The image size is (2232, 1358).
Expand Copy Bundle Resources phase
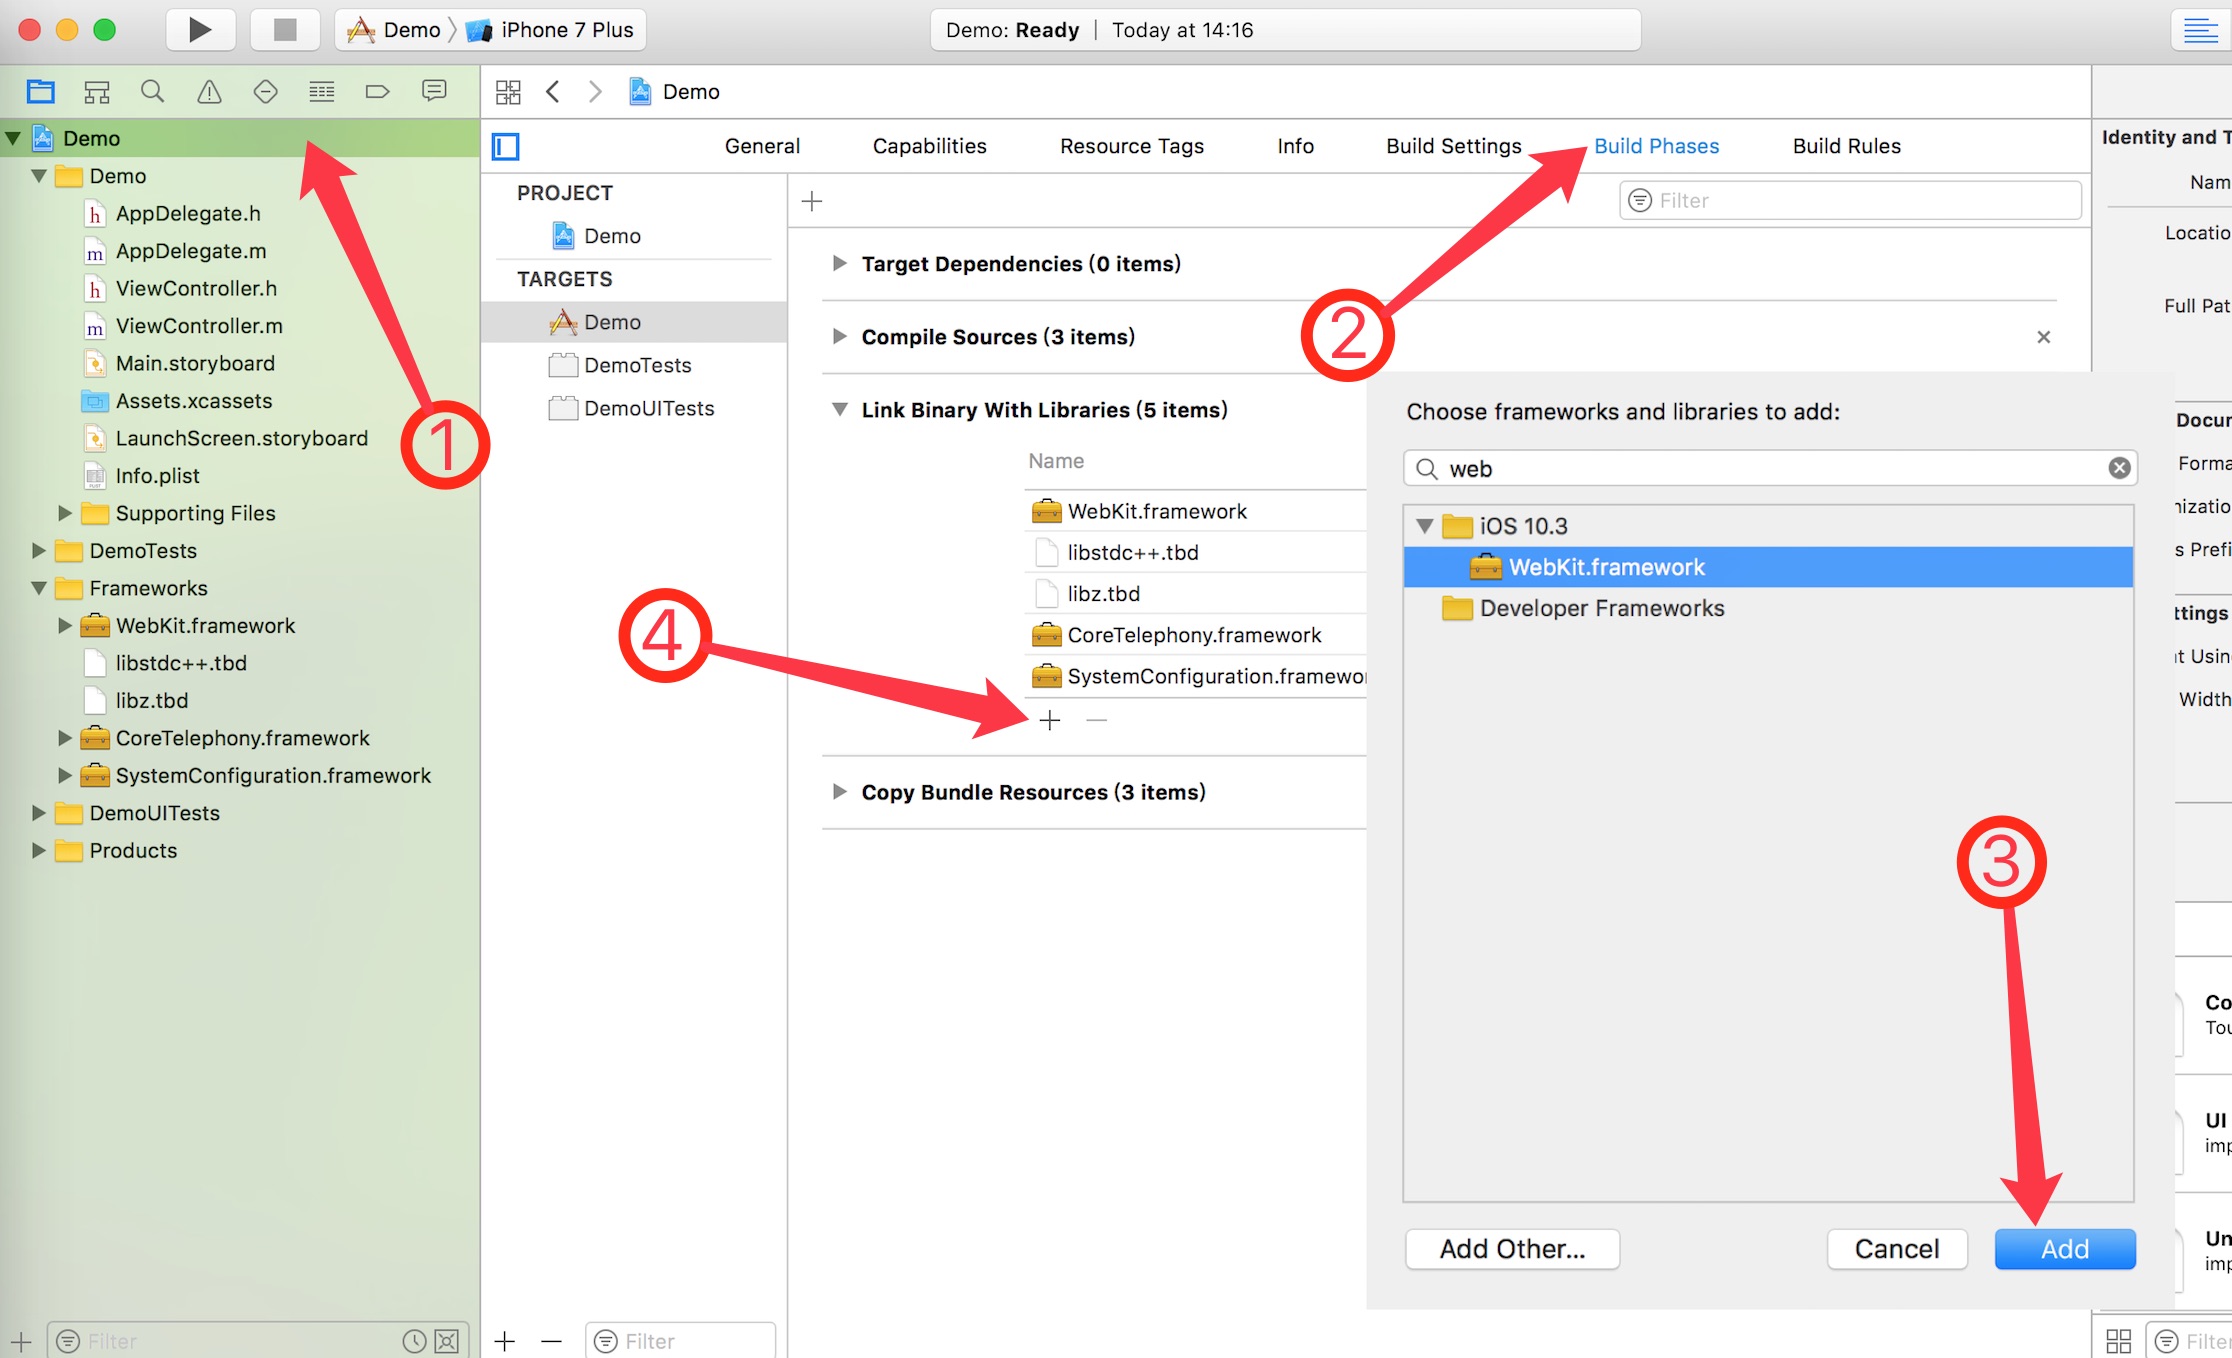[x=840, y=792]
